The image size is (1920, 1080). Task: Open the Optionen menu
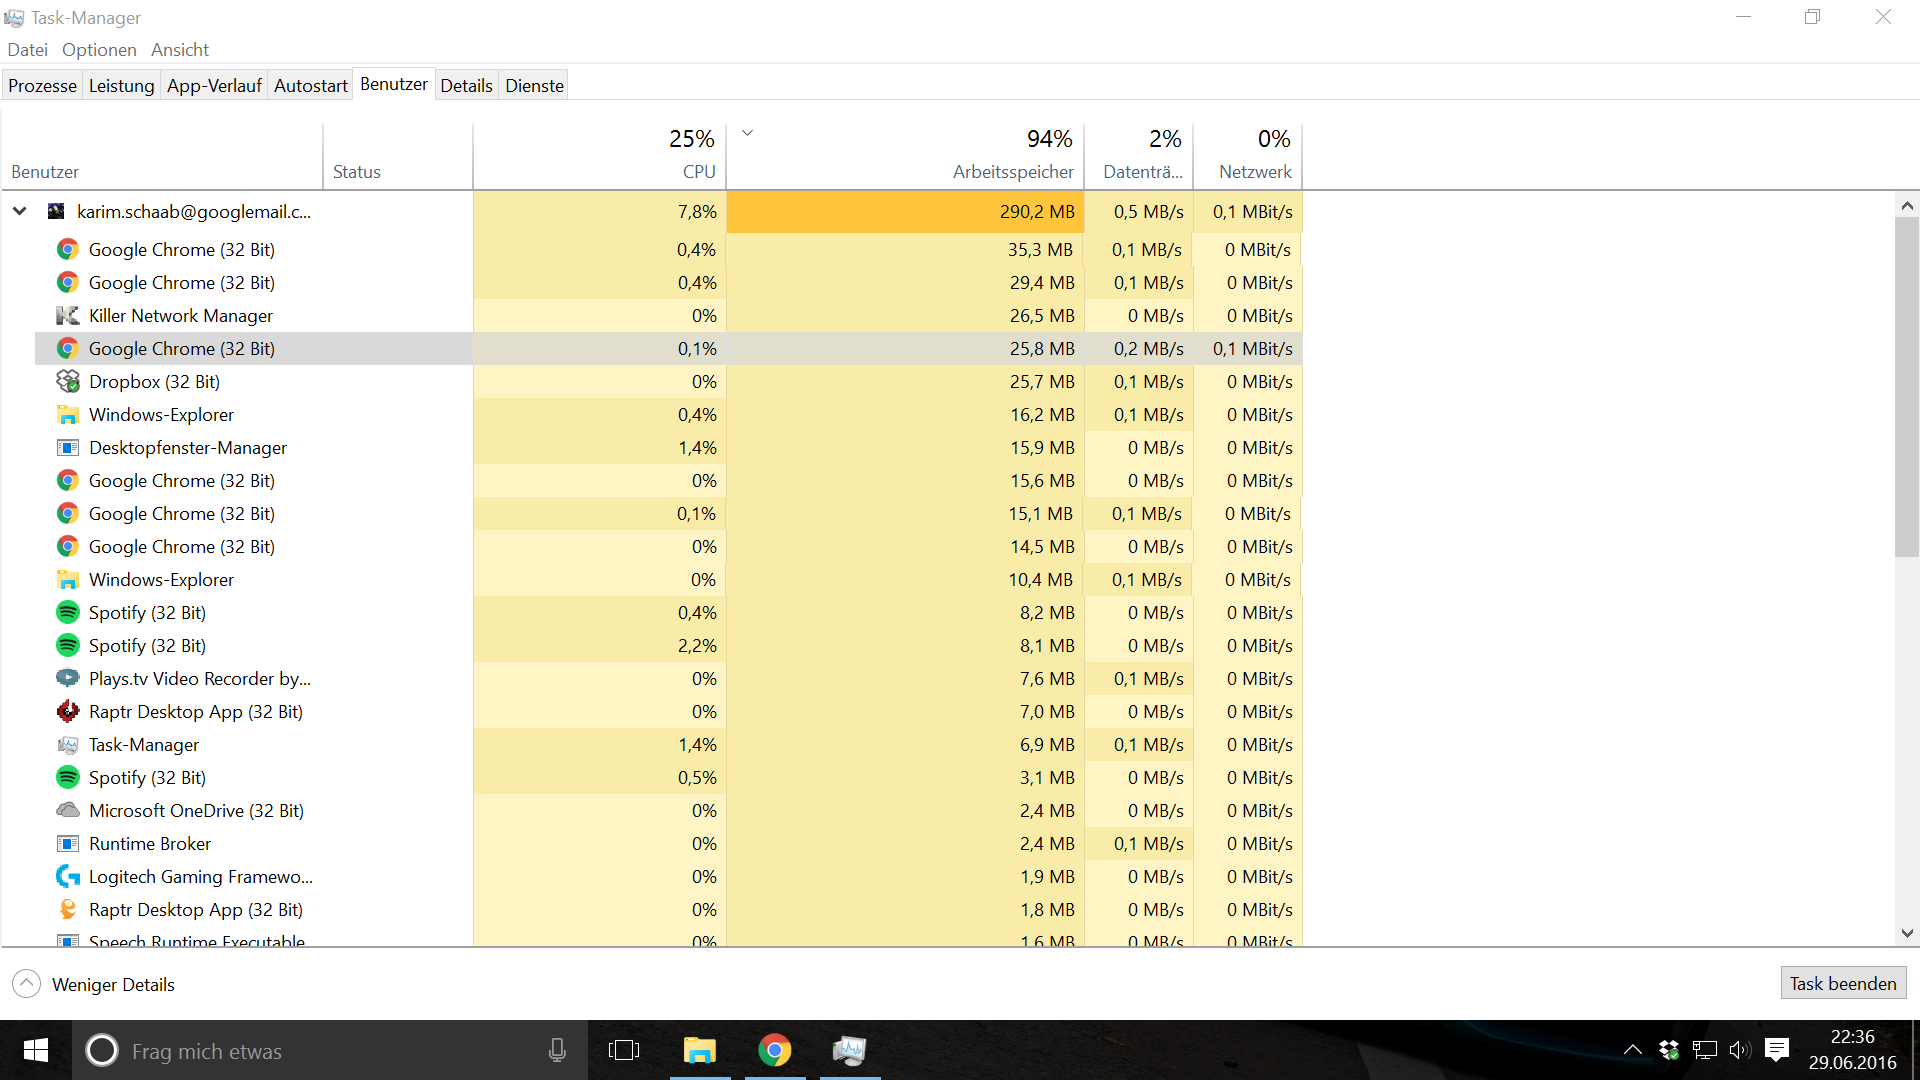(x=99, y=50)
